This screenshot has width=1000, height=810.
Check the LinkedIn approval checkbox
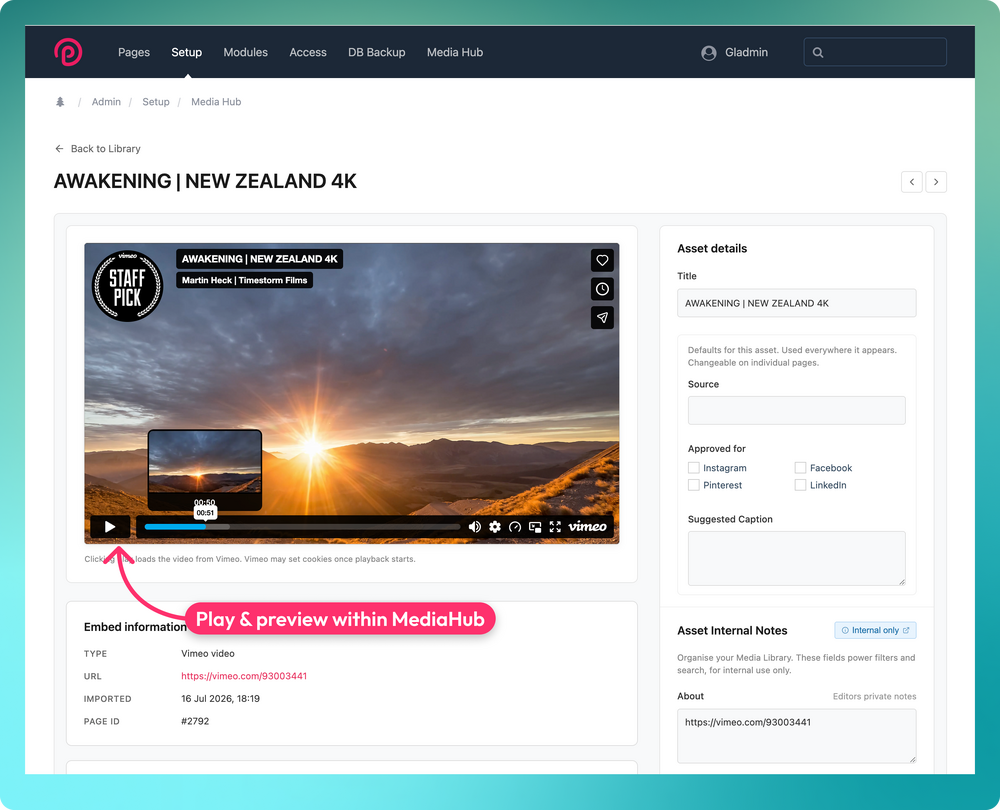(800, 485)
